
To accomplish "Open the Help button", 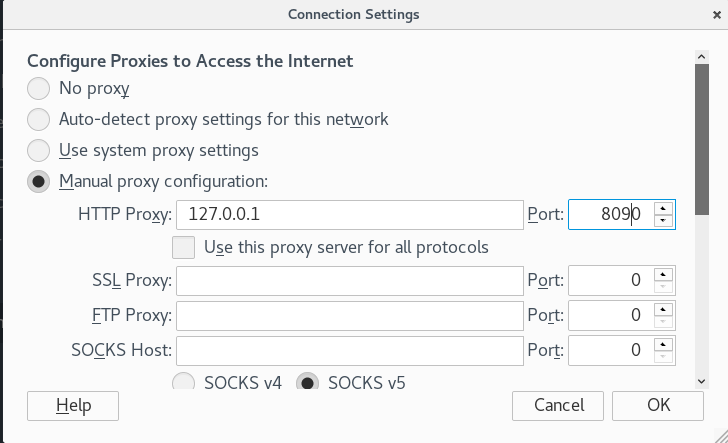I will [73, 405].
